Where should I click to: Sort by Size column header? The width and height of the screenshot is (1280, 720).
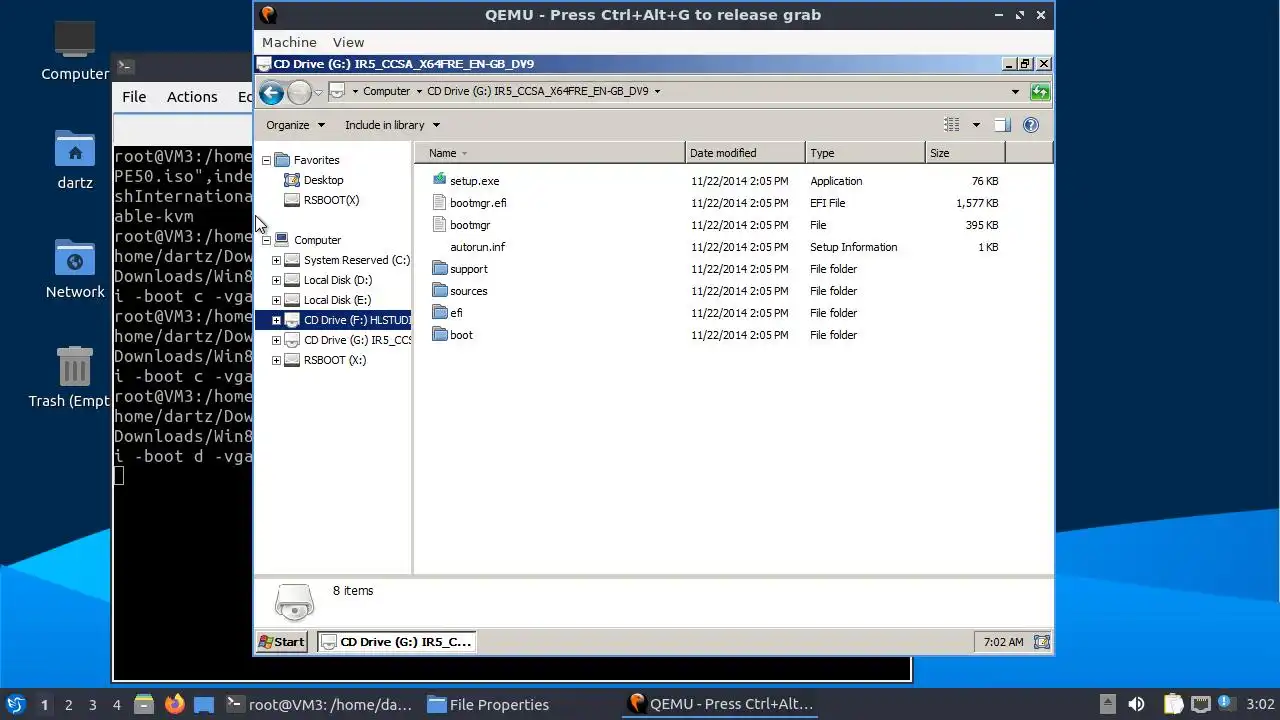coord(965,153)
